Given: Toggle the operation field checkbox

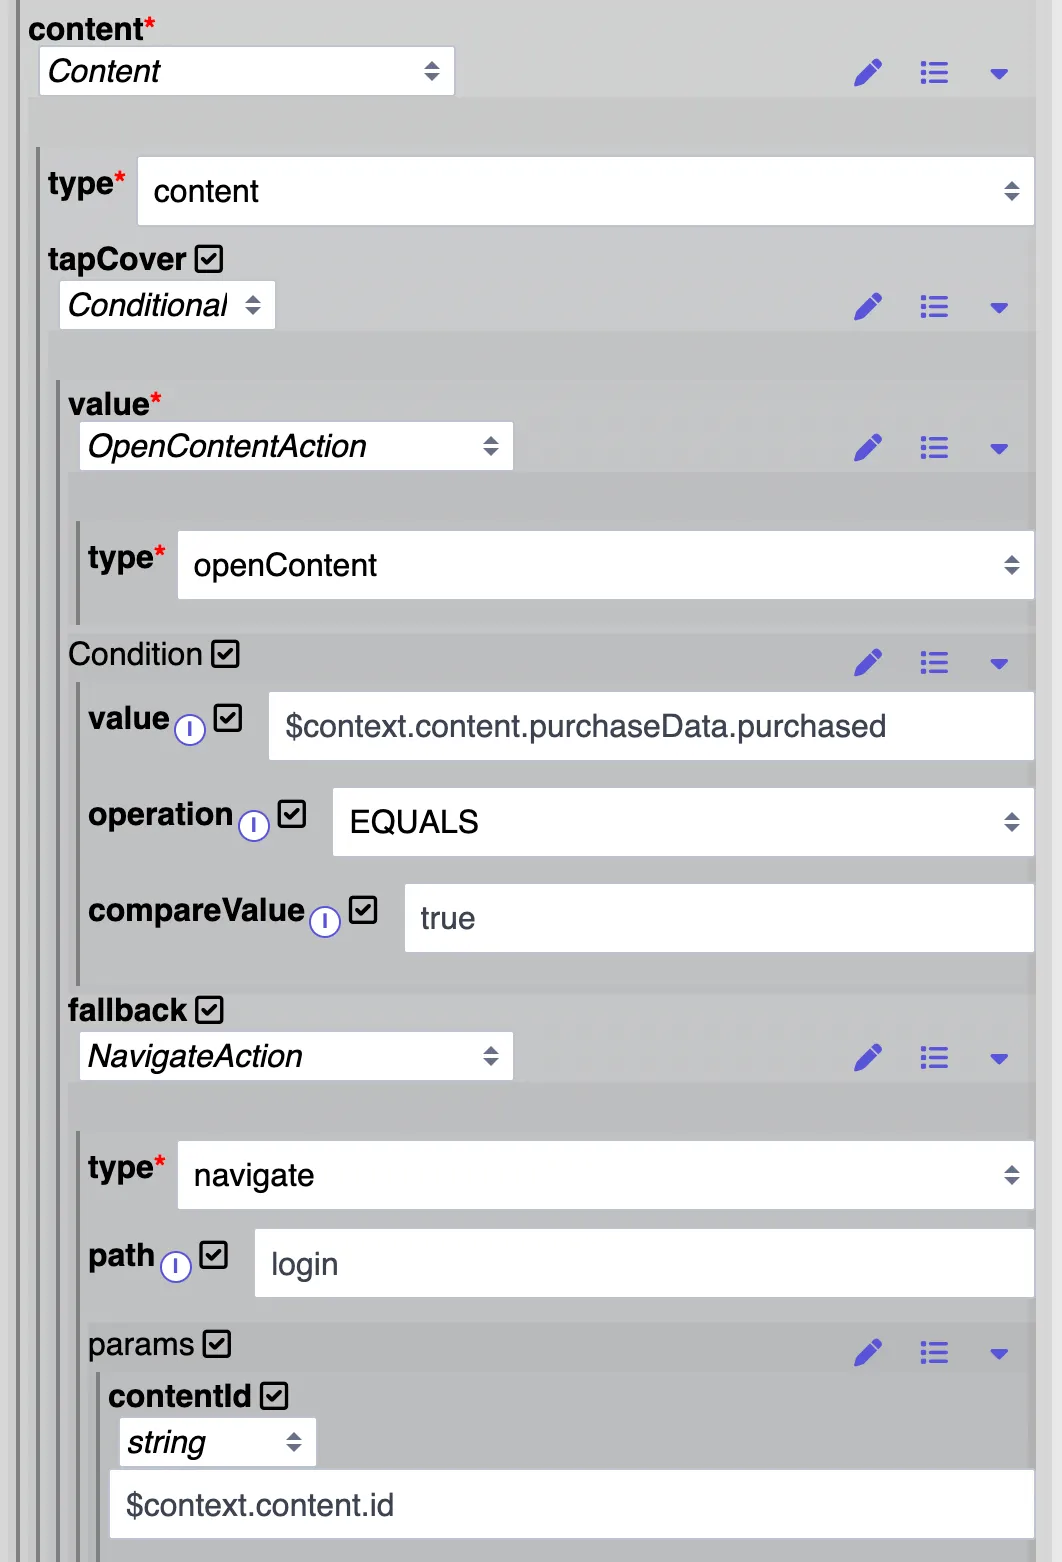Looking at the screenshot, I should 292,814.
